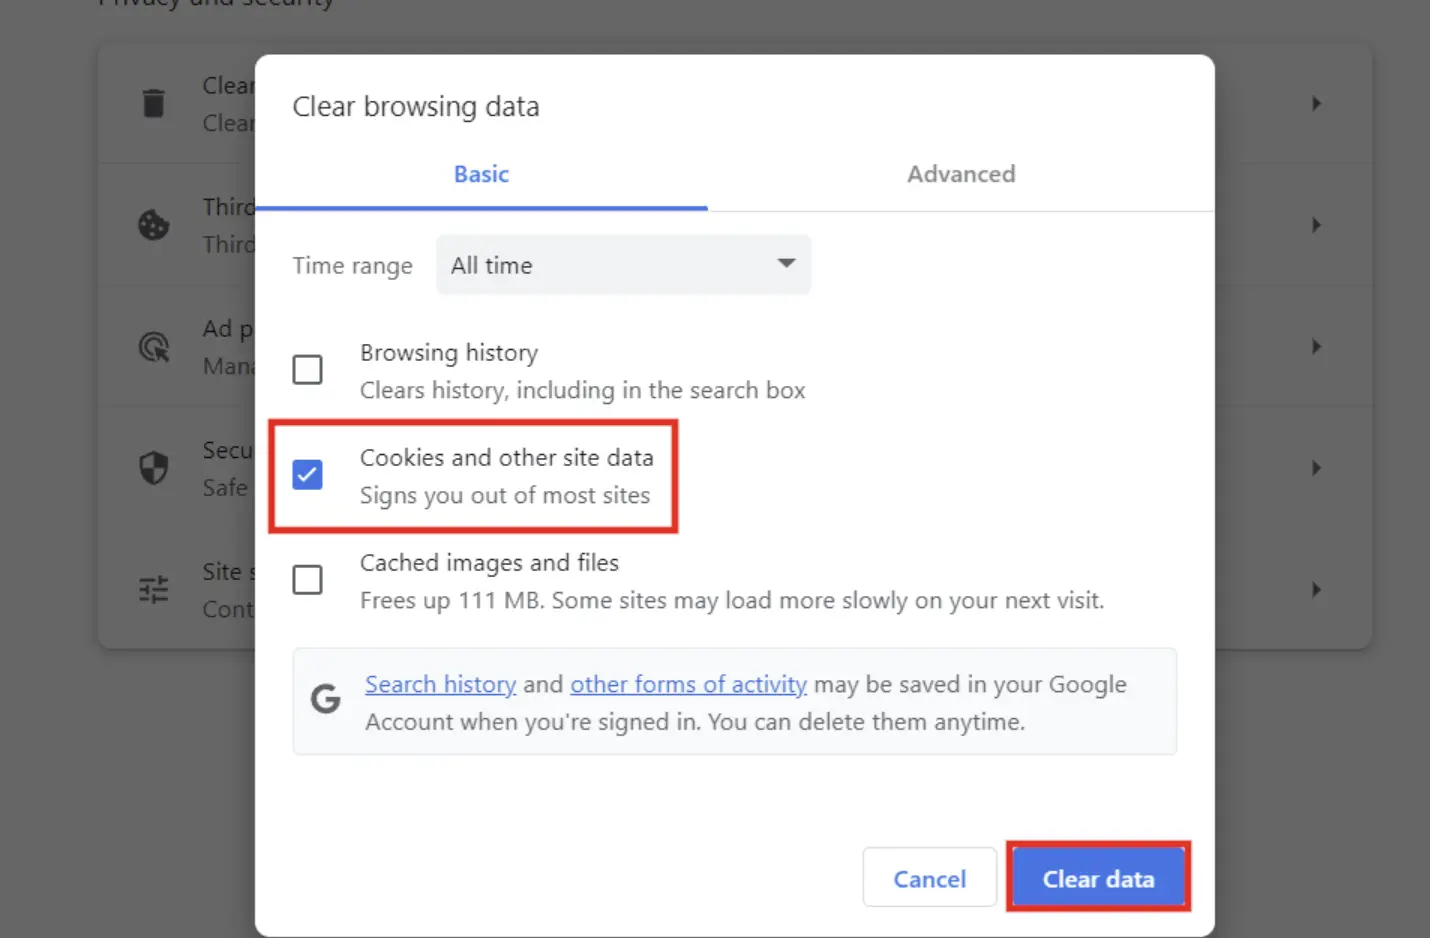
Task: Click the trash can icon for Clear browsing data
Action: point(153,103)
